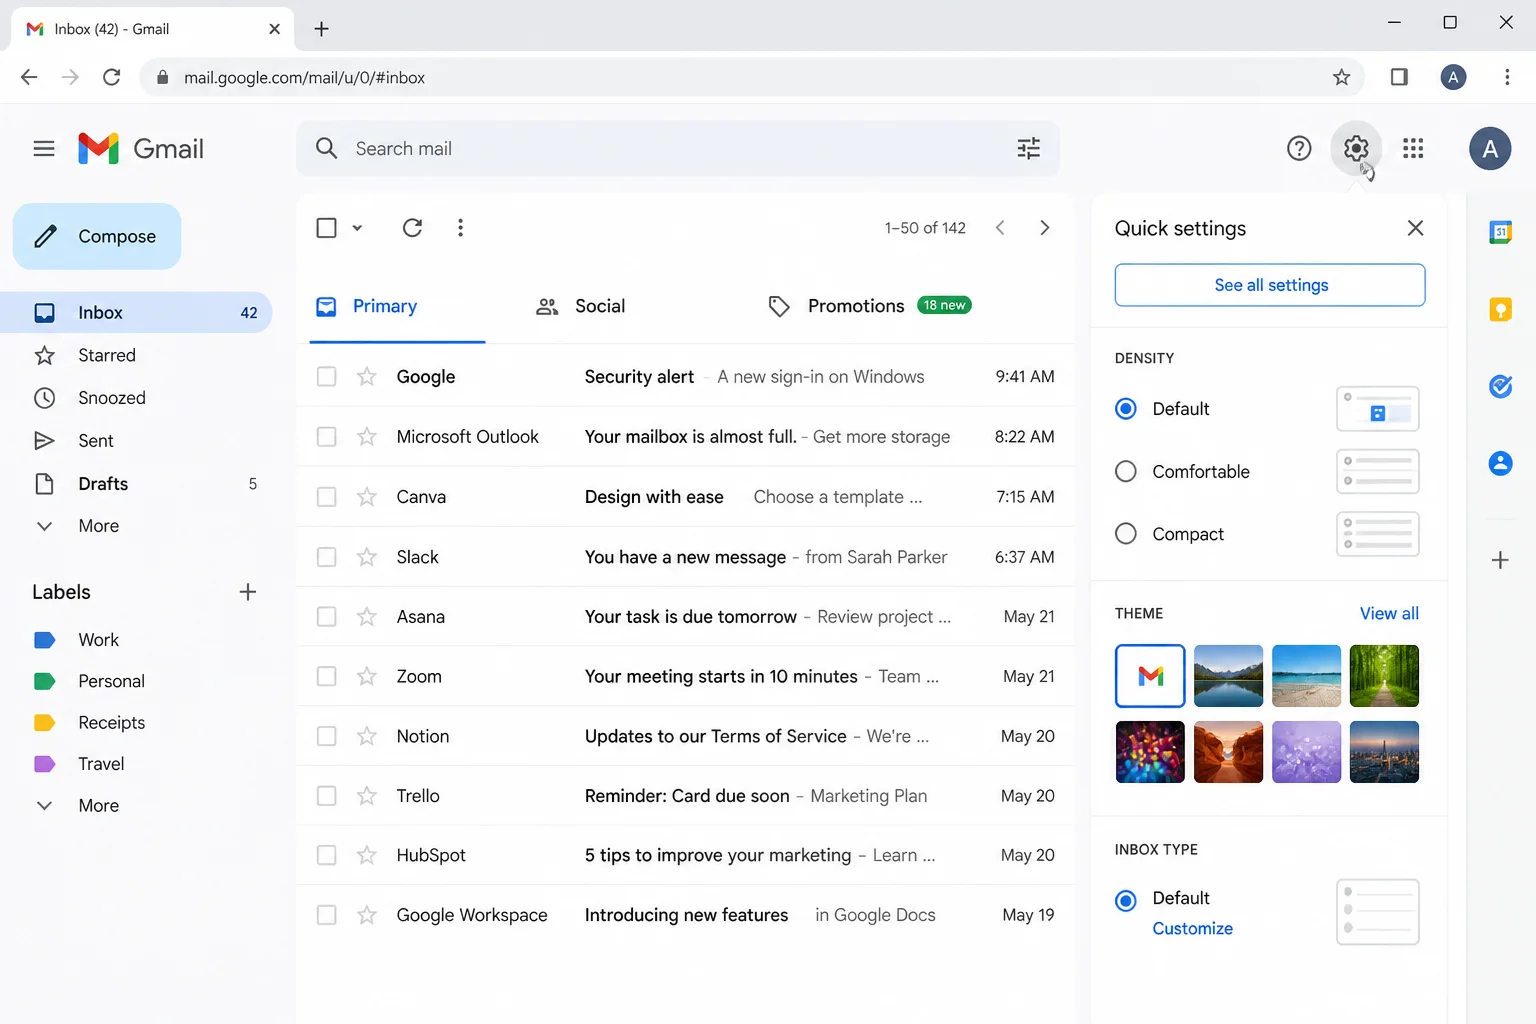Open the Travel label
Image resolution: width=1536 pixels, height=1024 pixels.
click(101, 764)
